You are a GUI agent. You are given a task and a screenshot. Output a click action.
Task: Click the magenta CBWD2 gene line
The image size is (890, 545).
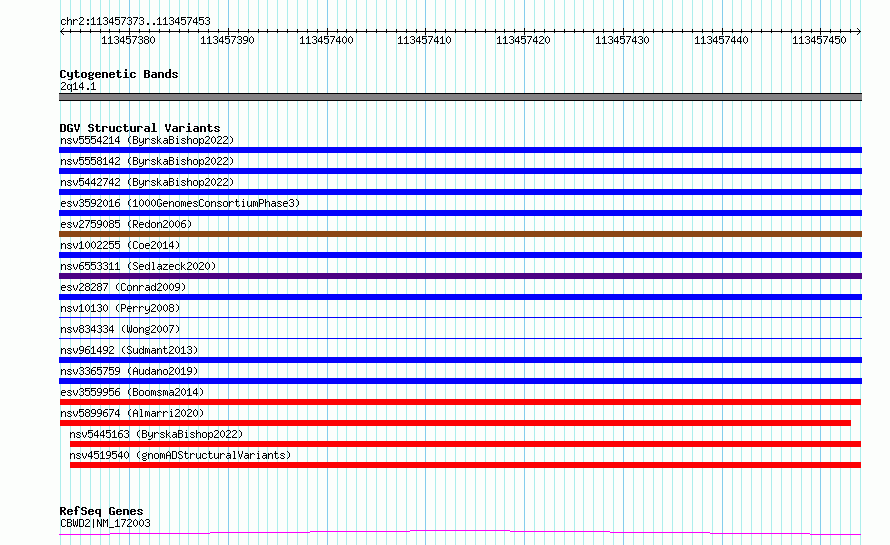point(460,532)
